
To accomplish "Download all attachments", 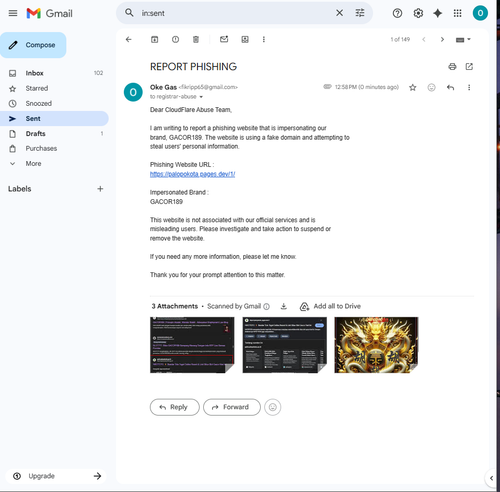I will coord(284,306).
